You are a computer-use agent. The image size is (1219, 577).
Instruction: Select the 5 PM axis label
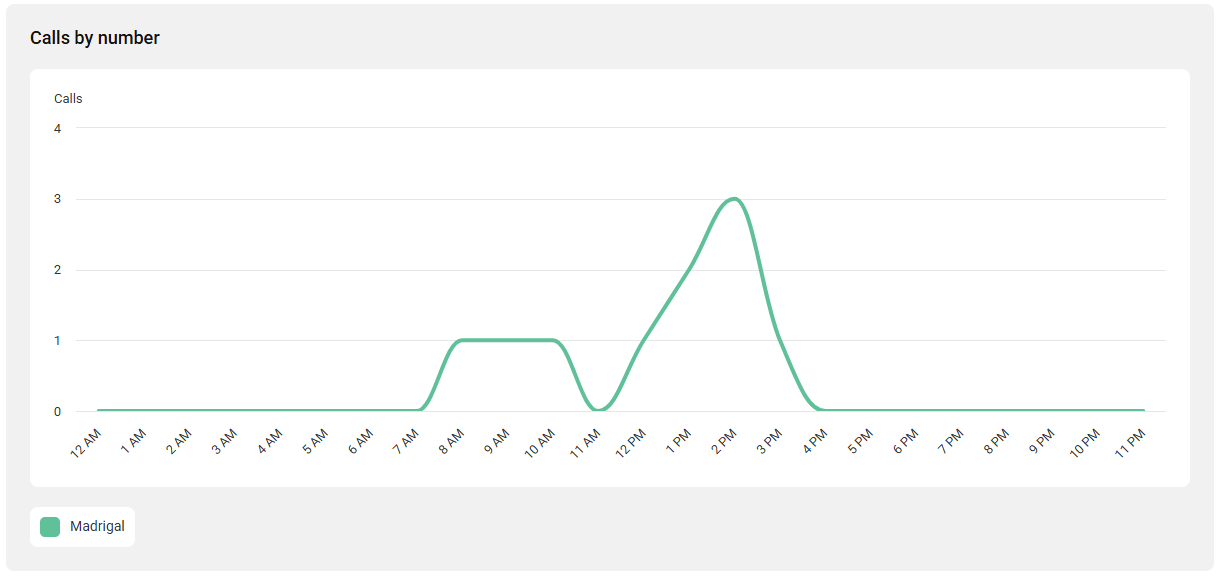(x=859, y=441)
